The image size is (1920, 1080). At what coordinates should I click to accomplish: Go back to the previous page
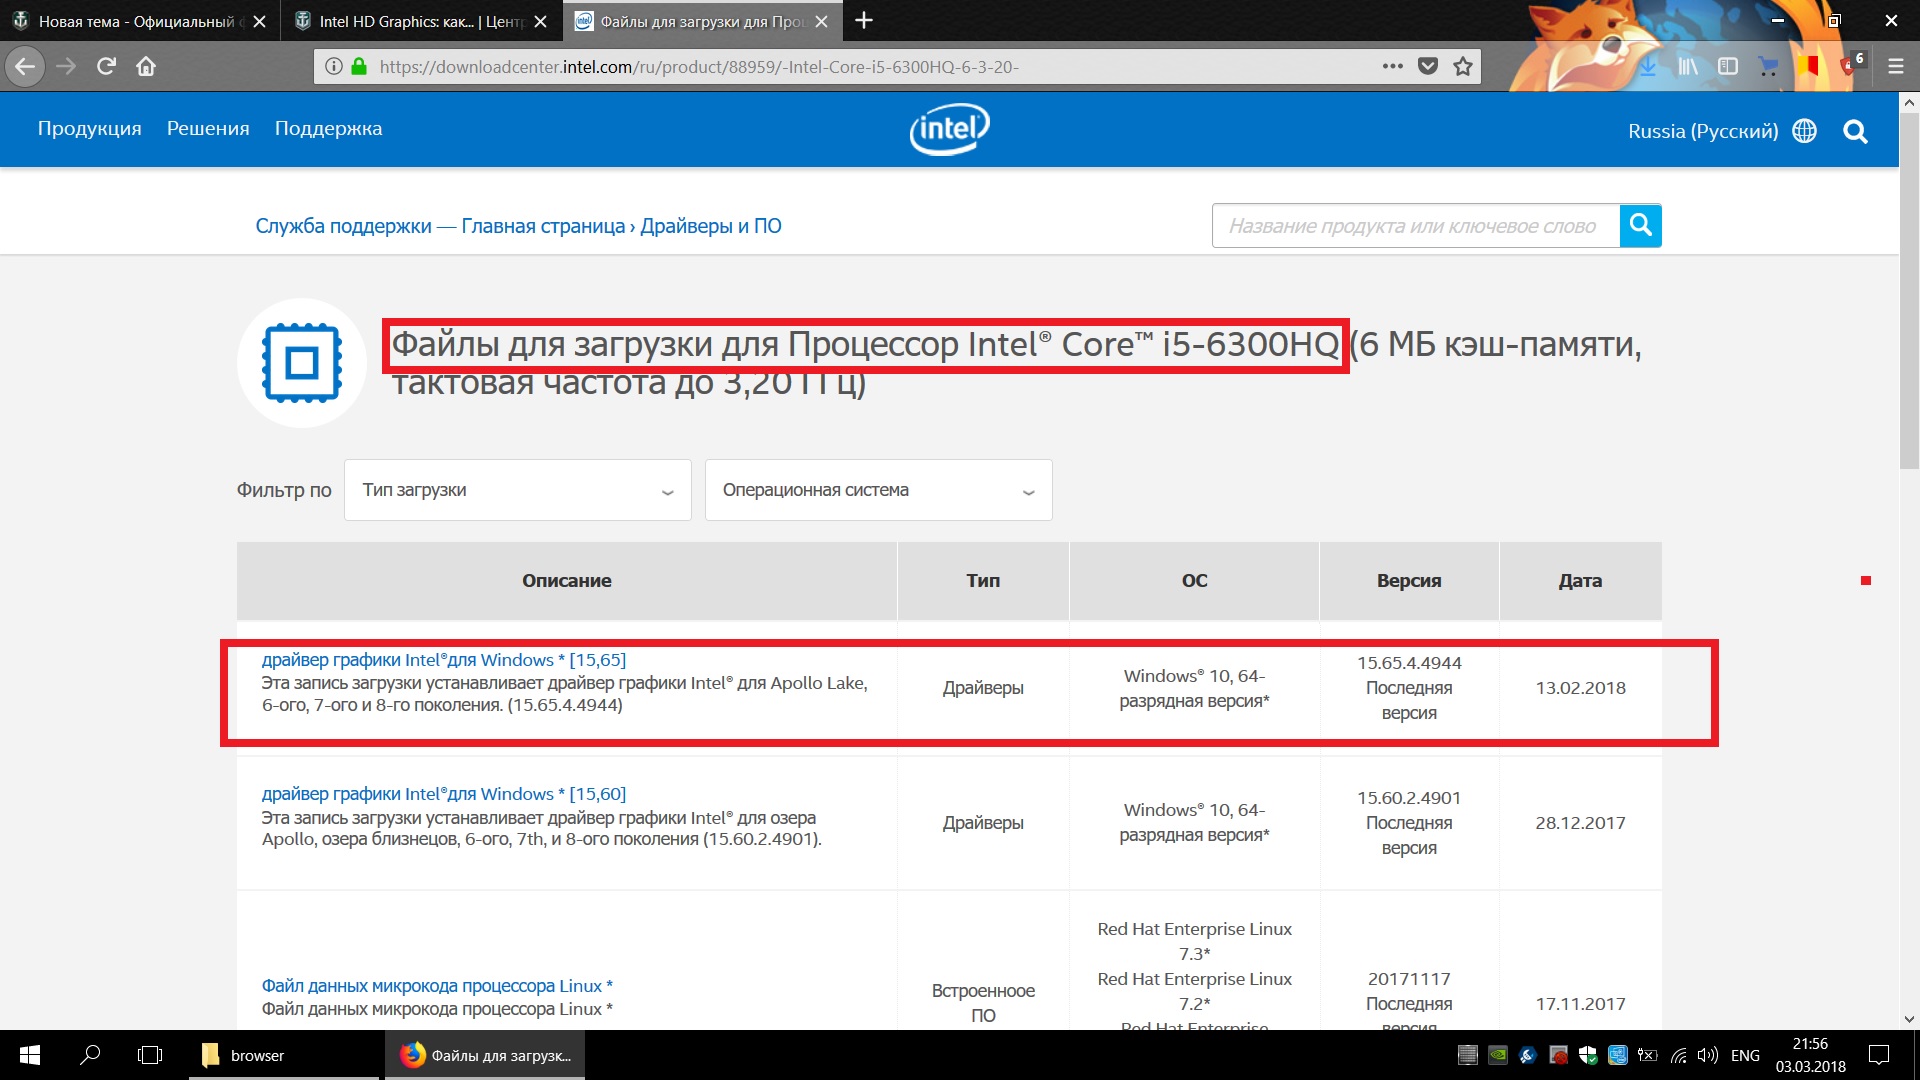tap(25, 67)
